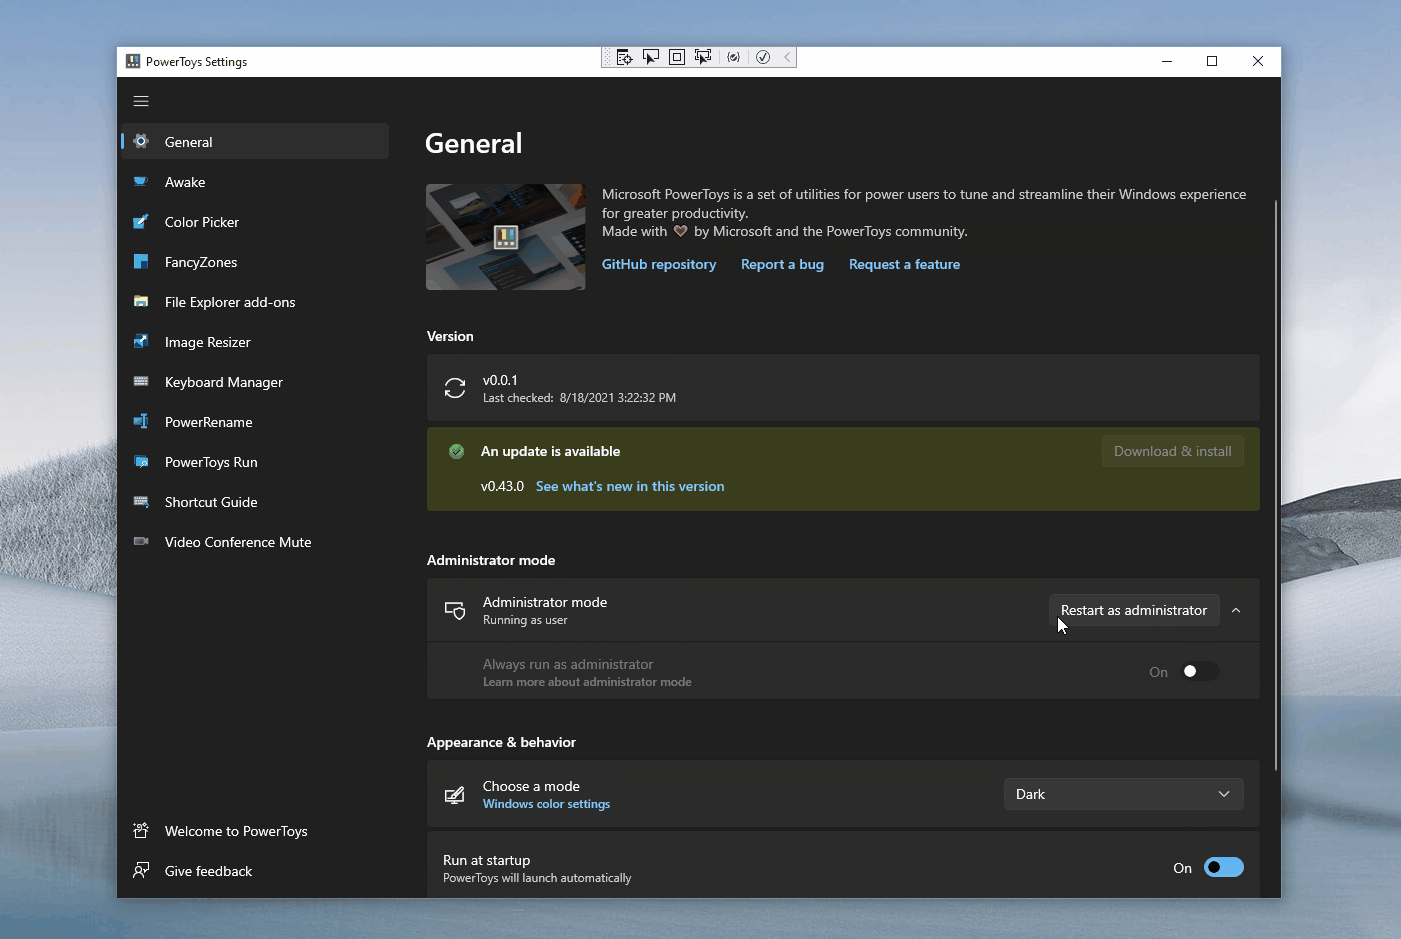Viewport: 1401px width, 939px height.
Task: Toggle Display Layout Adorners in debug toolbar
Action: (677, 57)
